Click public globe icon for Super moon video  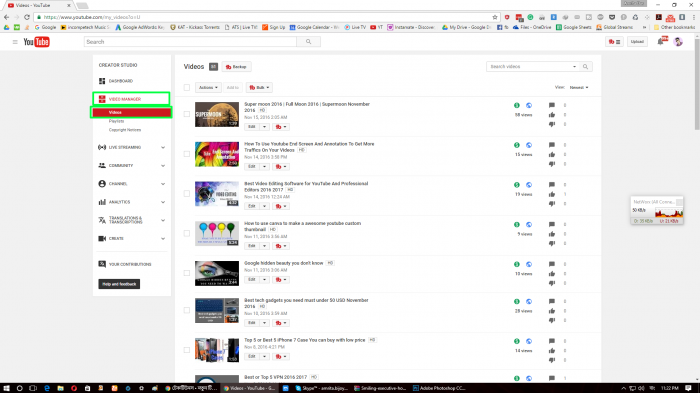click(x=529, y=105)
